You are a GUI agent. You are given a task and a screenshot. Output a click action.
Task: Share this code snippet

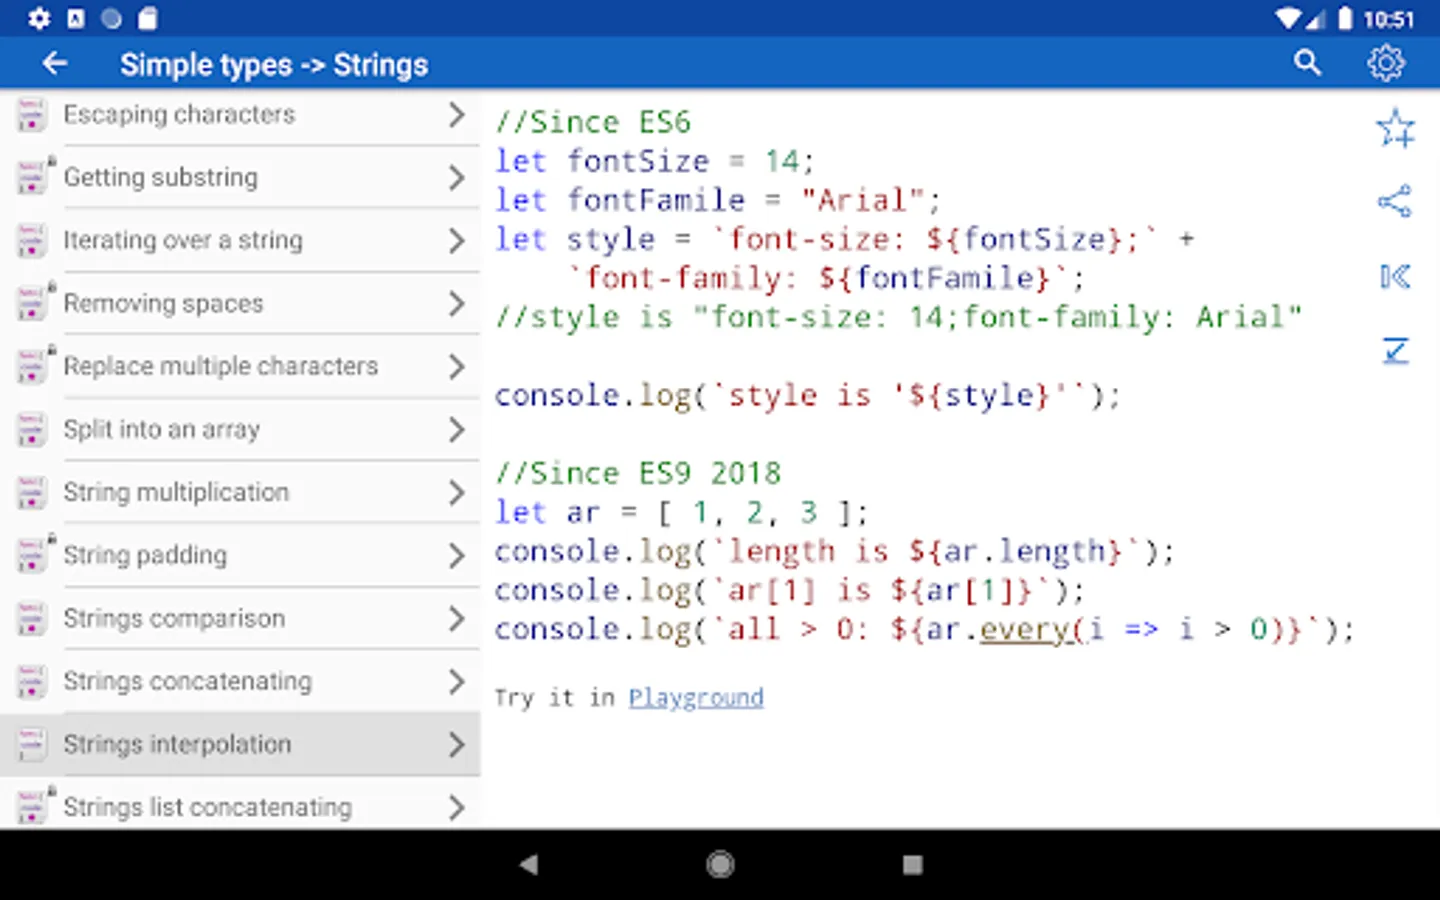(x=1395, y=201)
